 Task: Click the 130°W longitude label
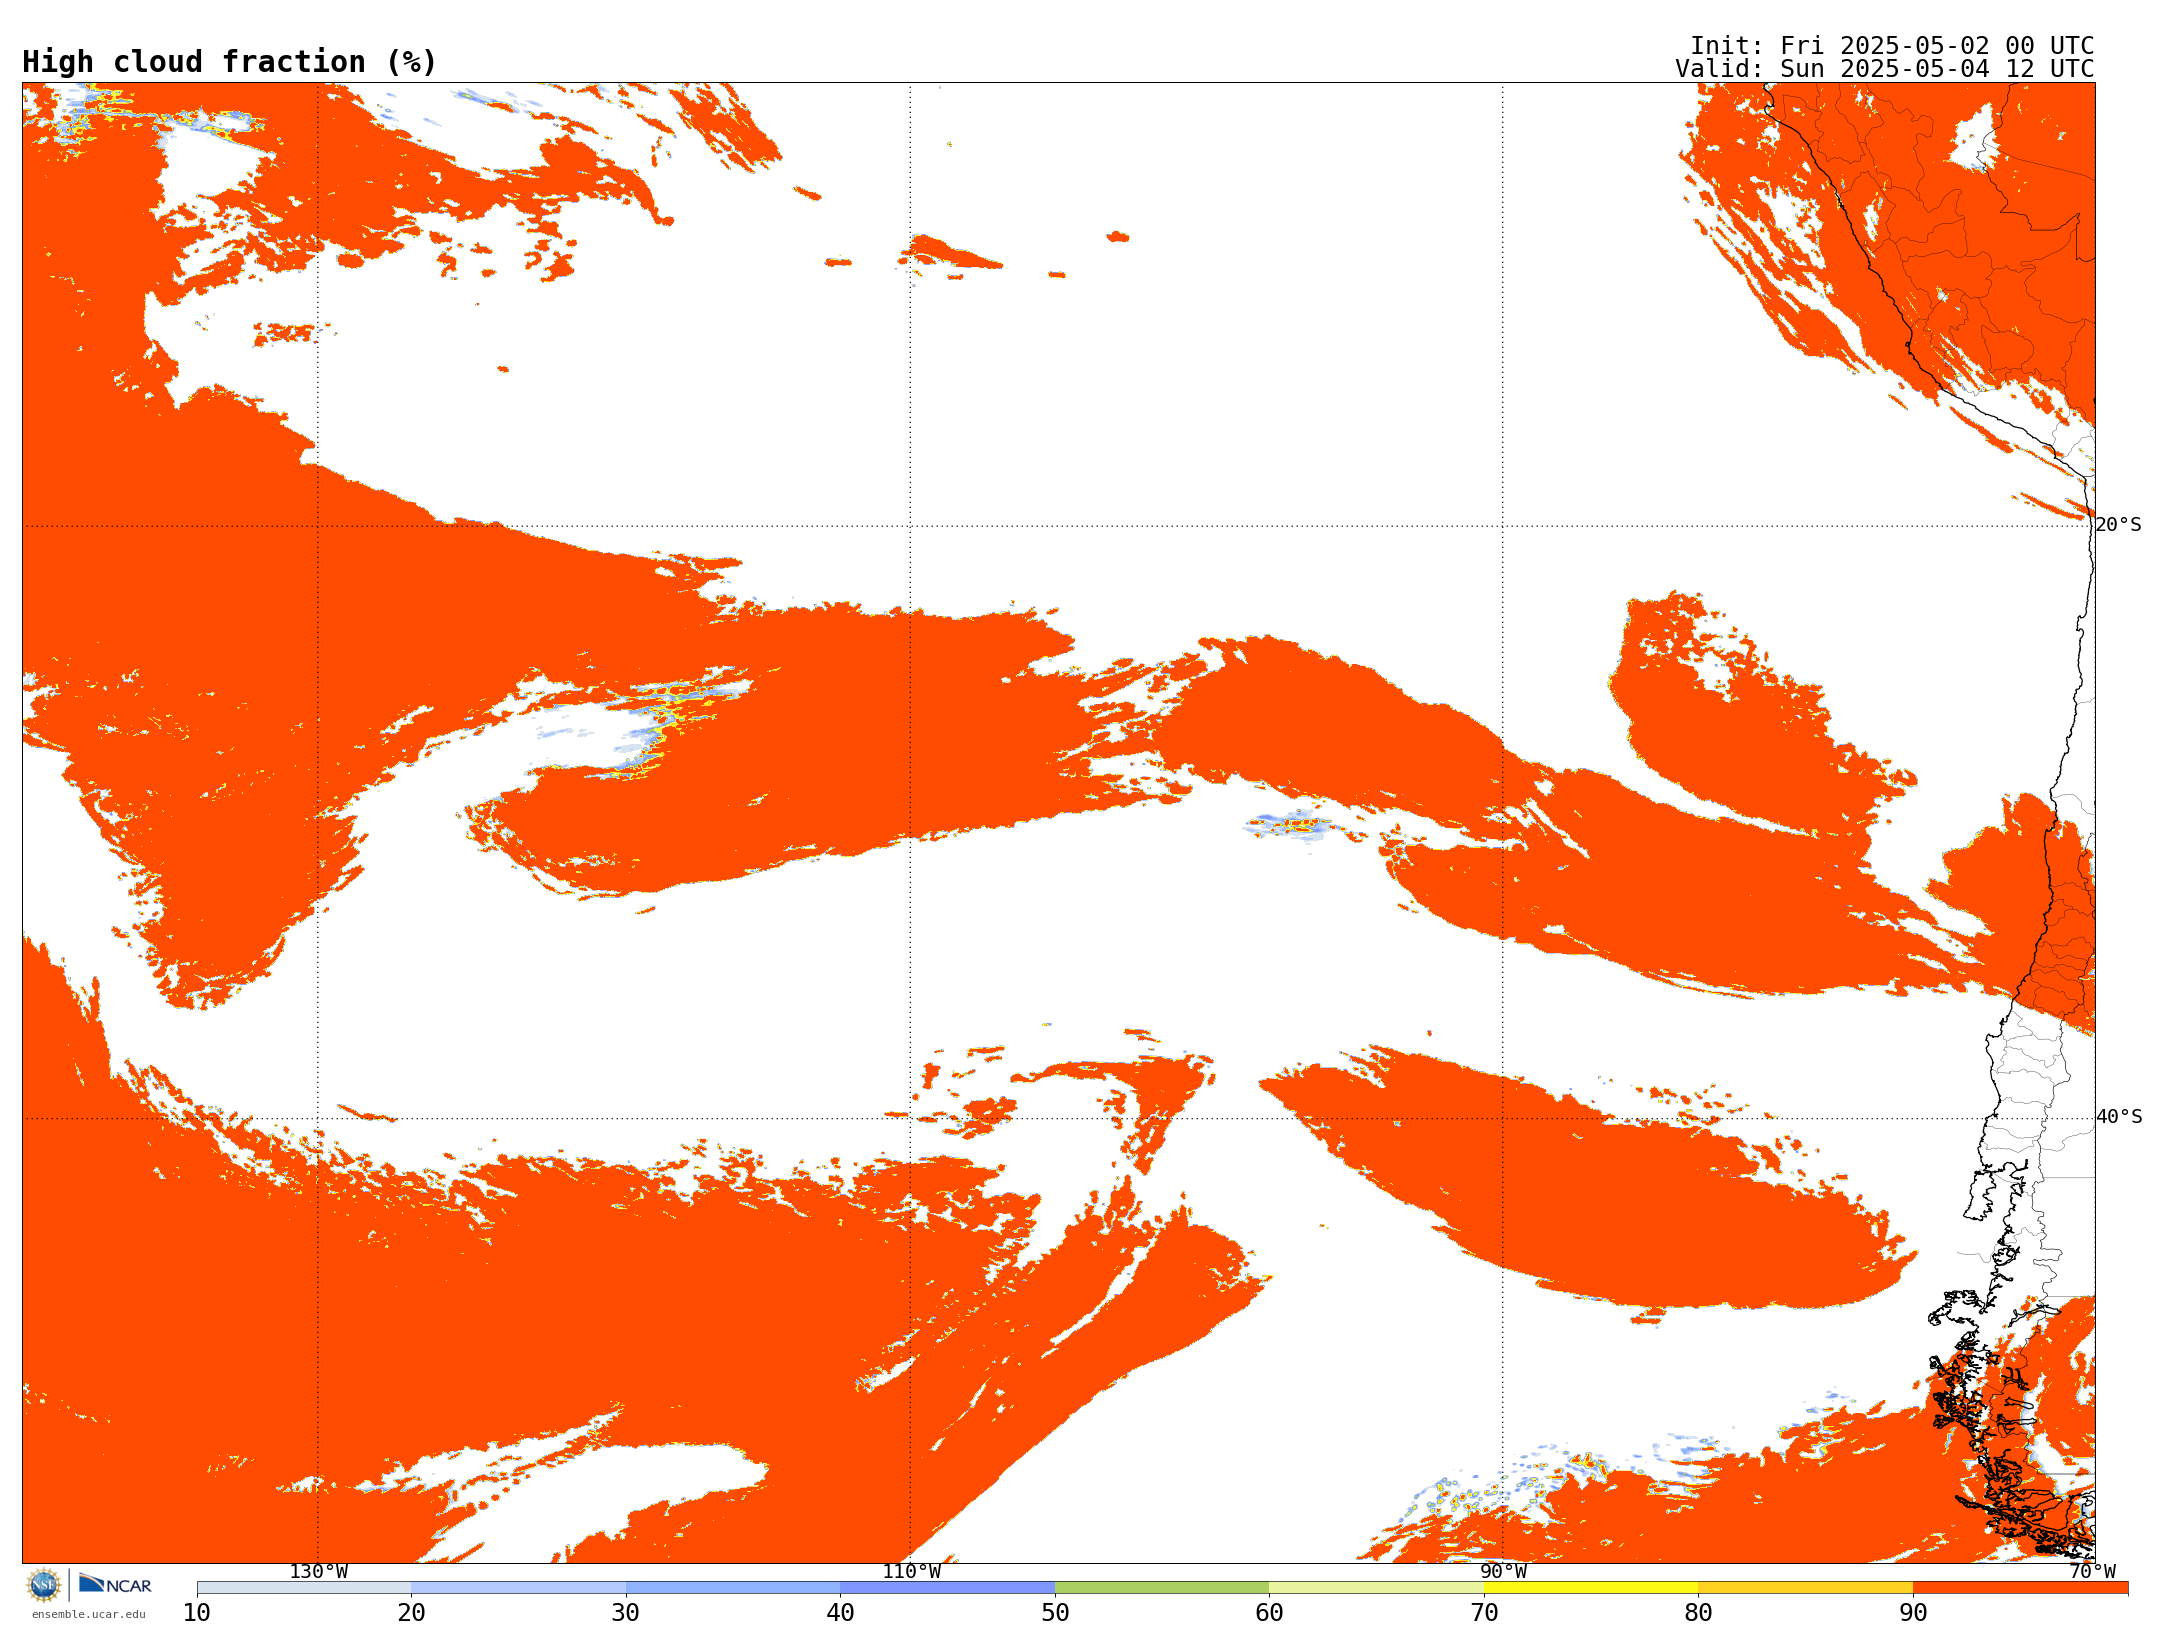[x=318, y=1572]
